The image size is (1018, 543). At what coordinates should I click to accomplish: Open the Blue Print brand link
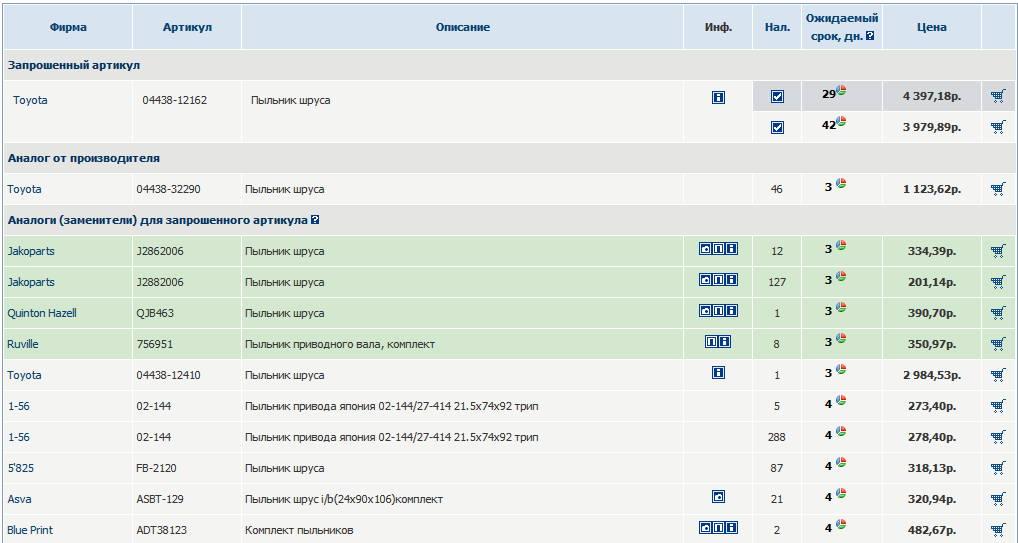click(x=31, y=530)
